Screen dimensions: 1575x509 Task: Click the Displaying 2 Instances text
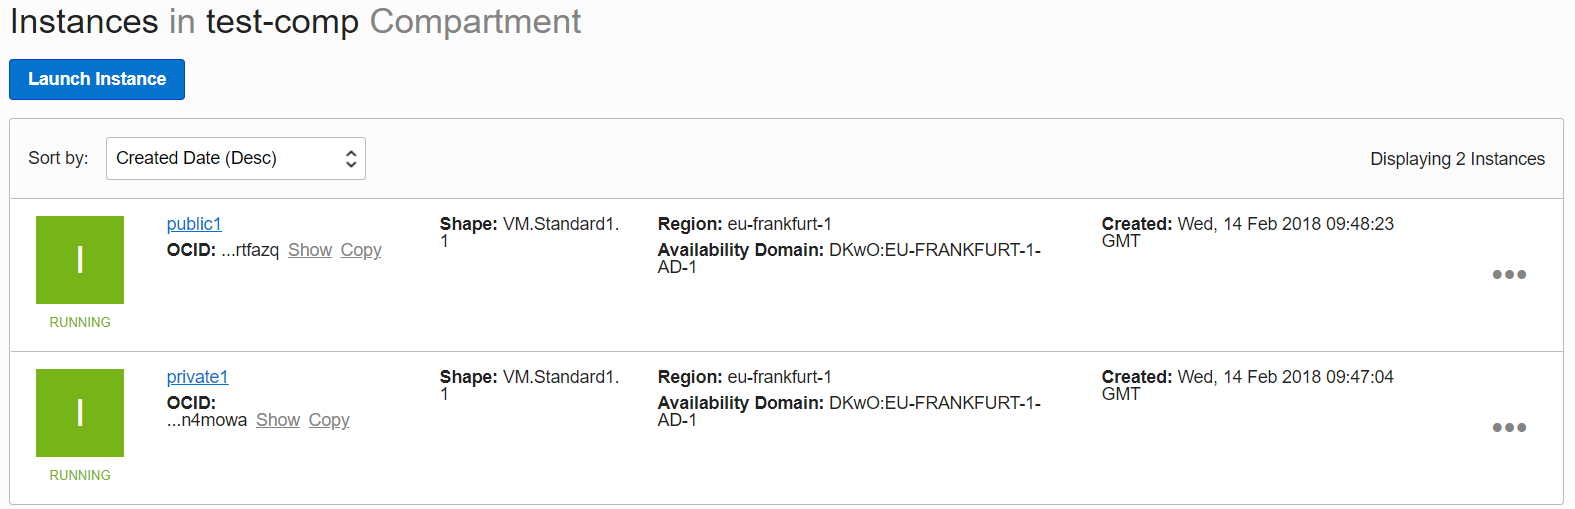click(1457, 159)
